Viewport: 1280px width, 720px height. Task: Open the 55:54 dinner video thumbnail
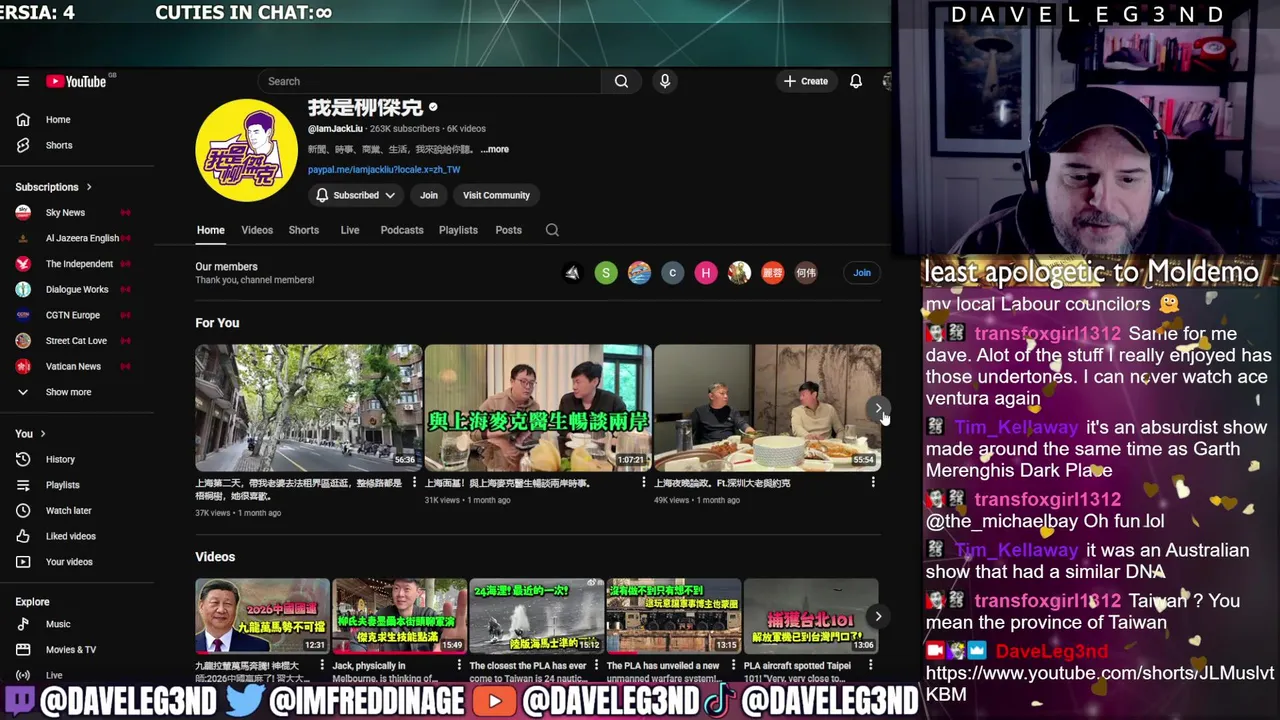tap(767, 407)
